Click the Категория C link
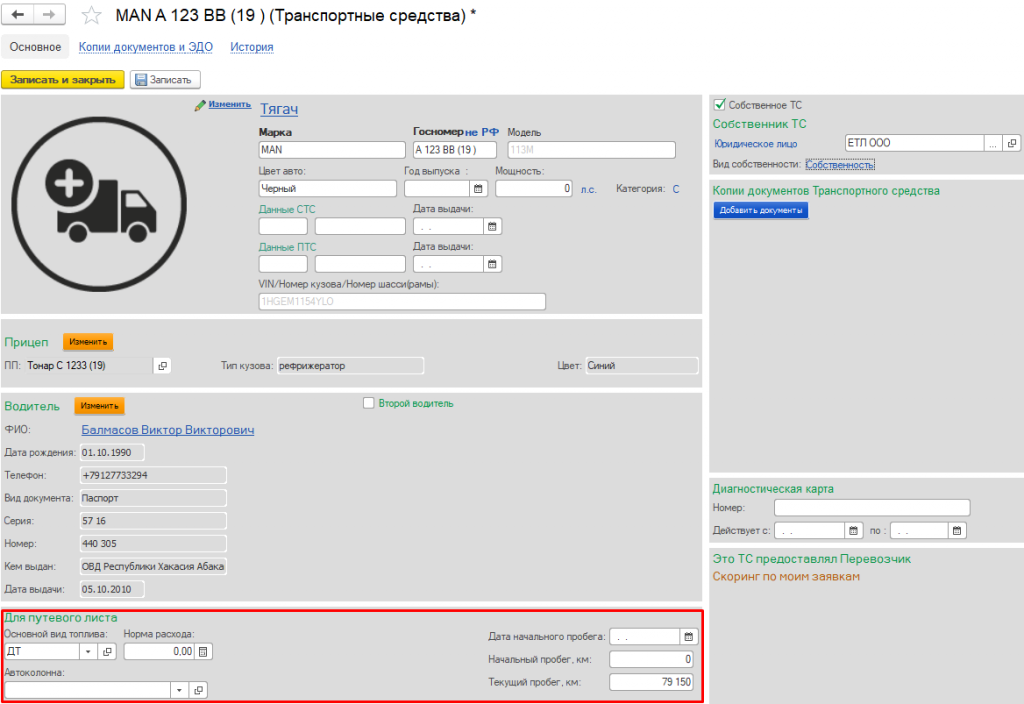This screenshot has height=704, width=1024. point(676,189)
